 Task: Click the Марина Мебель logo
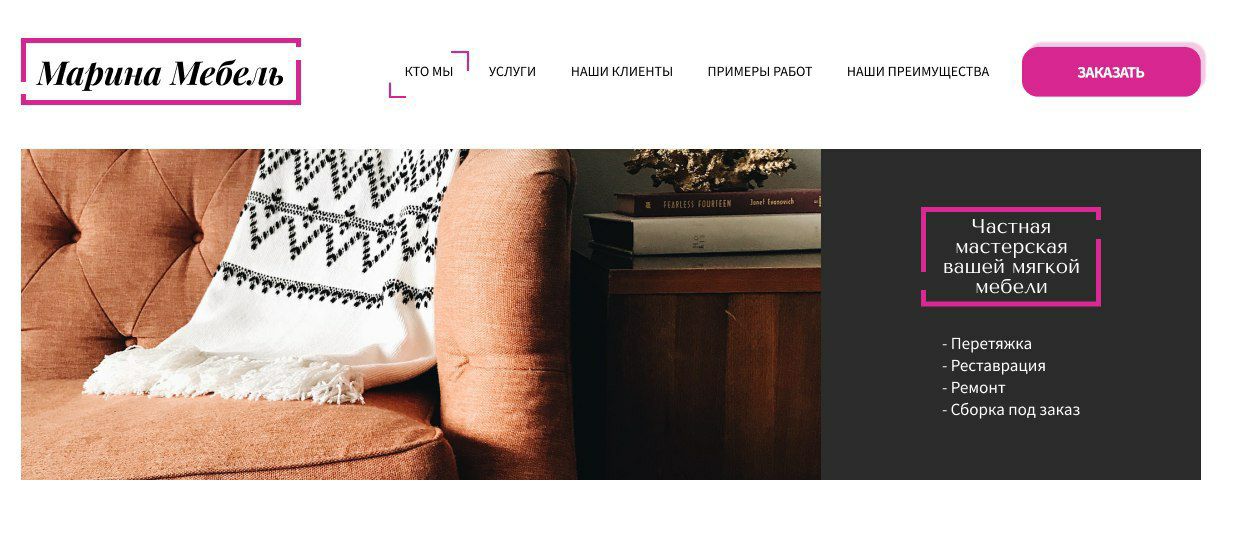point(161,72)
